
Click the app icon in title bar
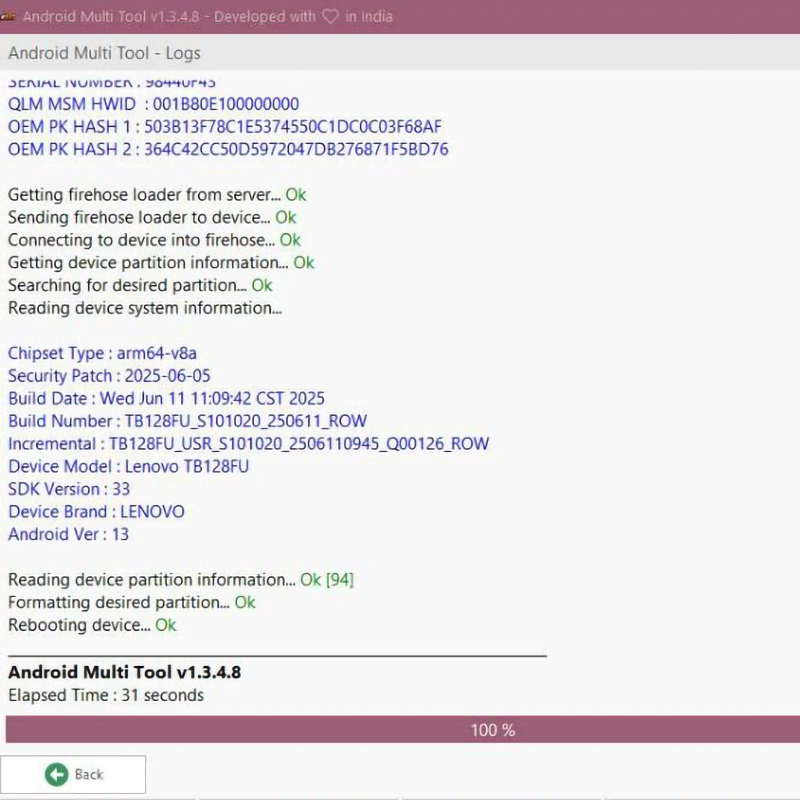pos(8,16)
